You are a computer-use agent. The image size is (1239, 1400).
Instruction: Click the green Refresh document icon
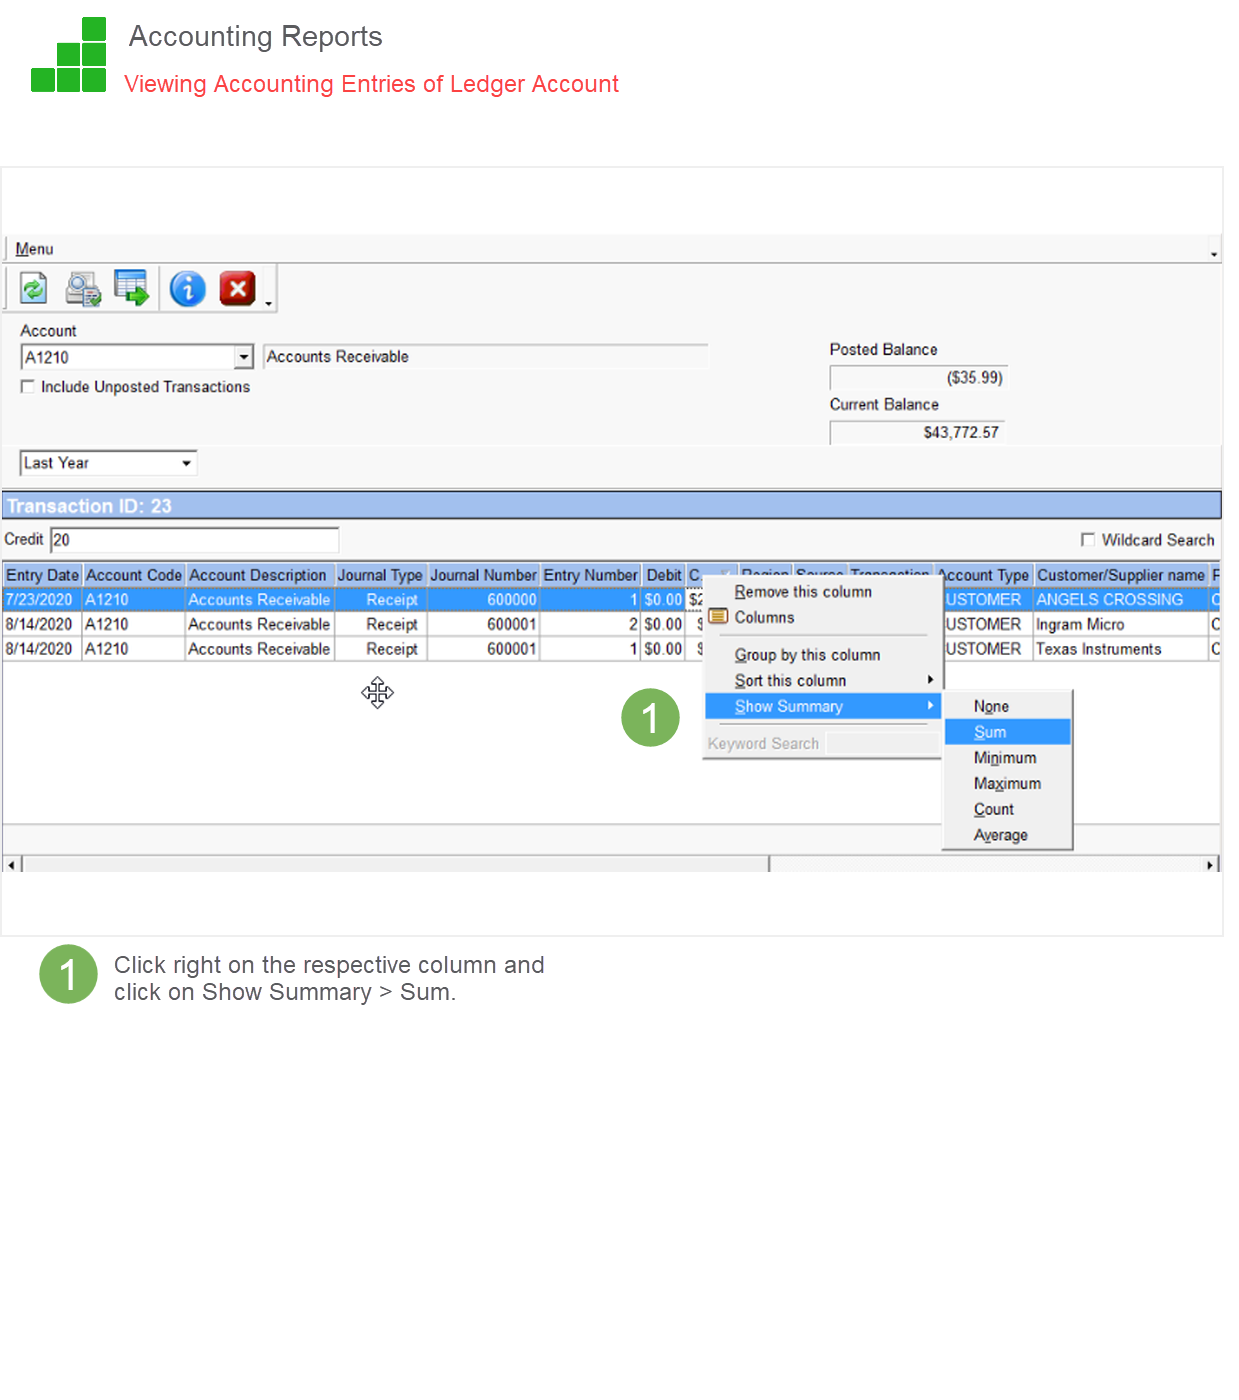coord(34,289)
